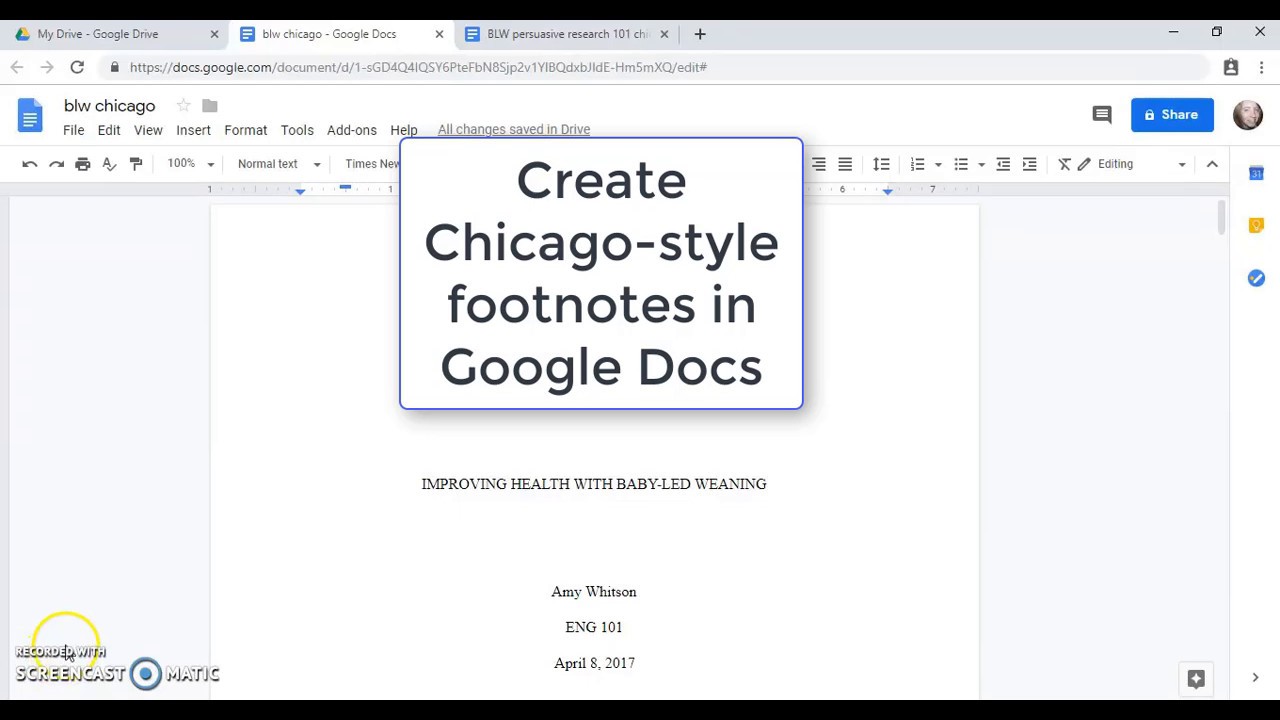Open line spacing options
The width and height of the screenshot is (1280, 720).
881,164
